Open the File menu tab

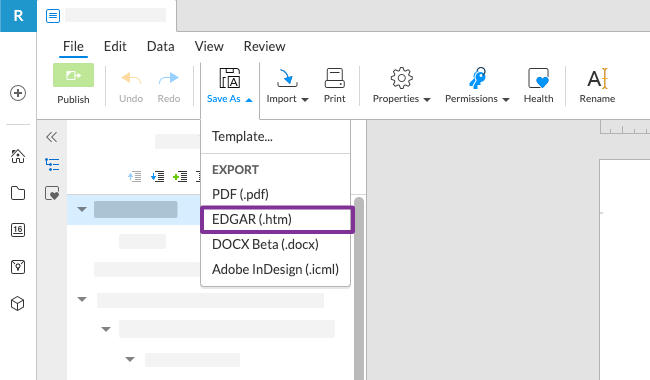click(x=73, y=46)
